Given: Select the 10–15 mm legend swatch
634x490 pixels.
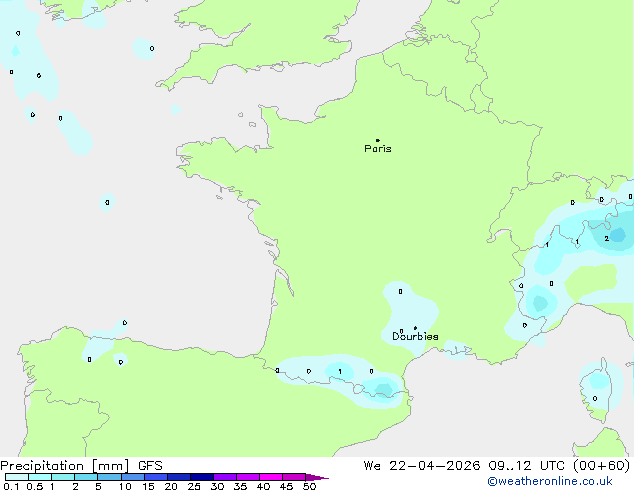Looking at the screenshot, I should [x=133, y=477].
